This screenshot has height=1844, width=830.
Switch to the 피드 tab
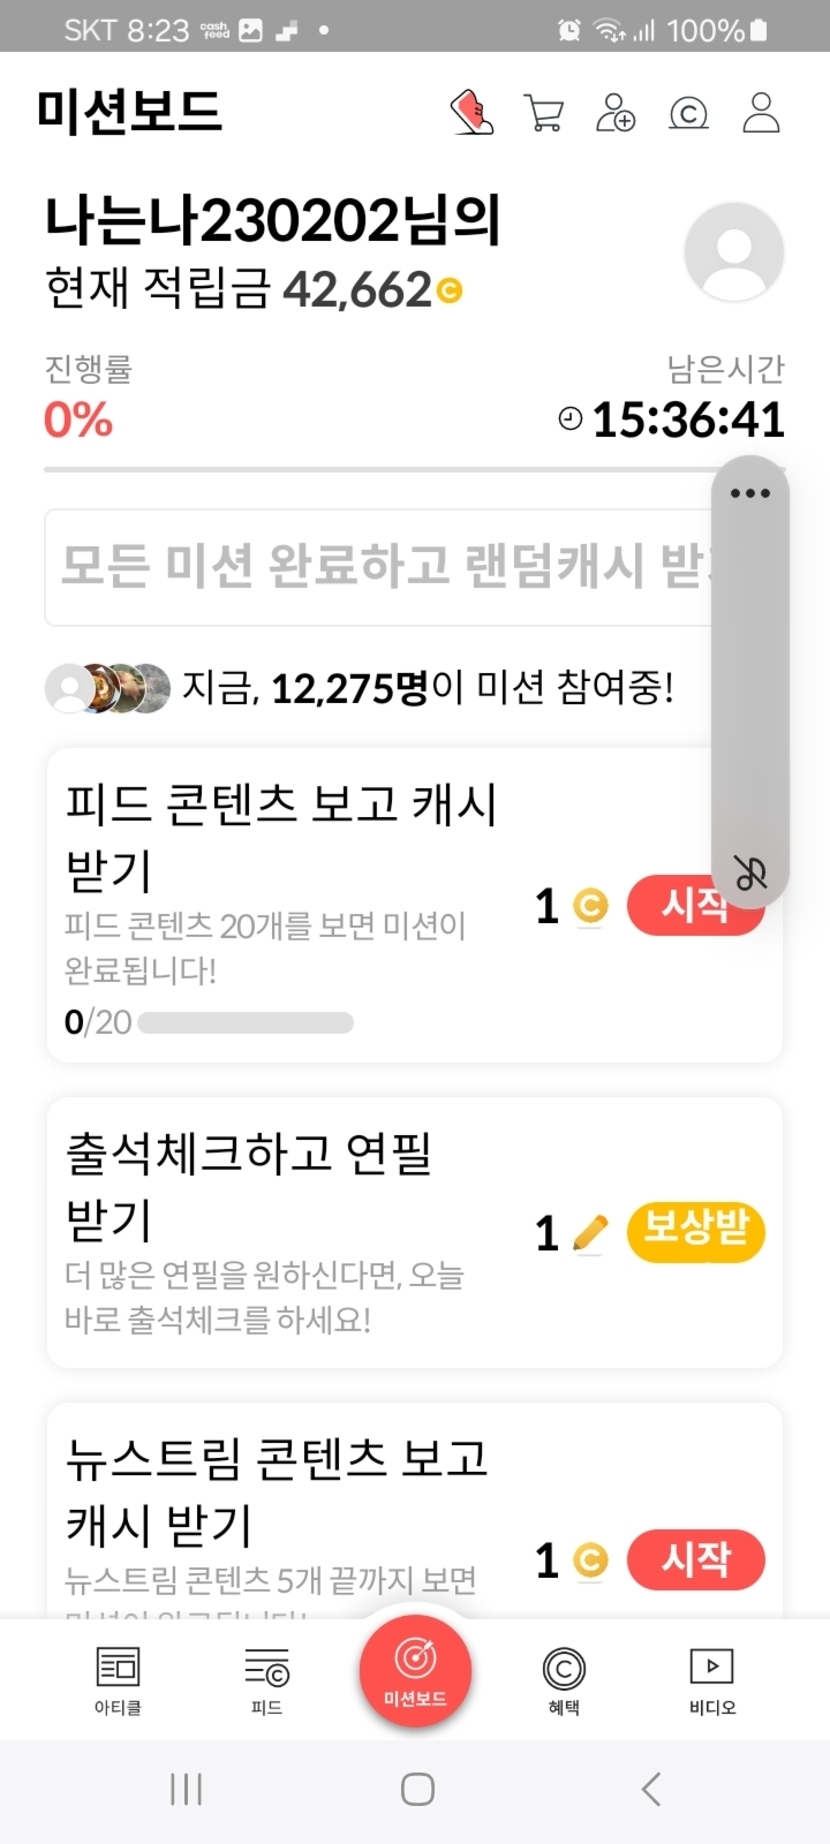(x=266, y=1681)
